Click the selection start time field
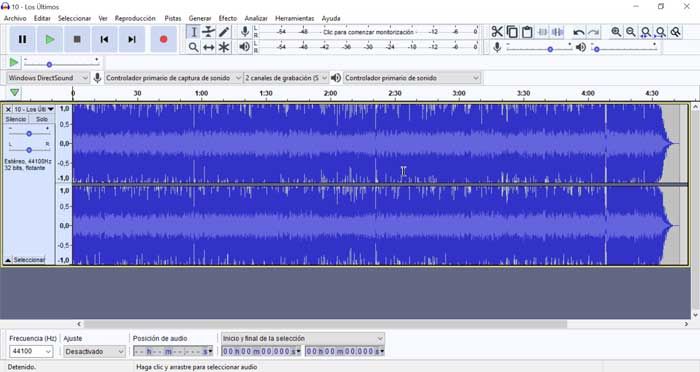 [261, 351]
